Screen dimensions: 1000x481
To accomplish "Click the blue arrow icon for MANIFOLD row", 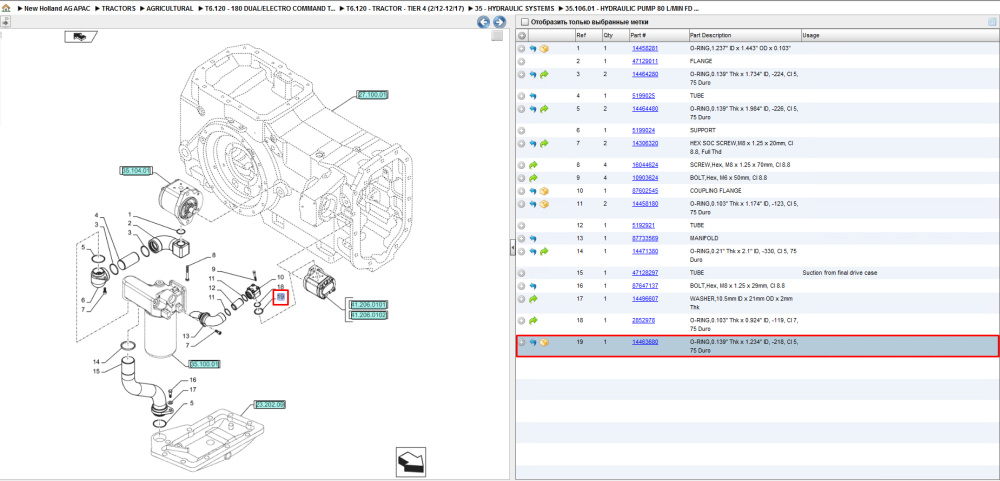I will click(x=533, y=238).
